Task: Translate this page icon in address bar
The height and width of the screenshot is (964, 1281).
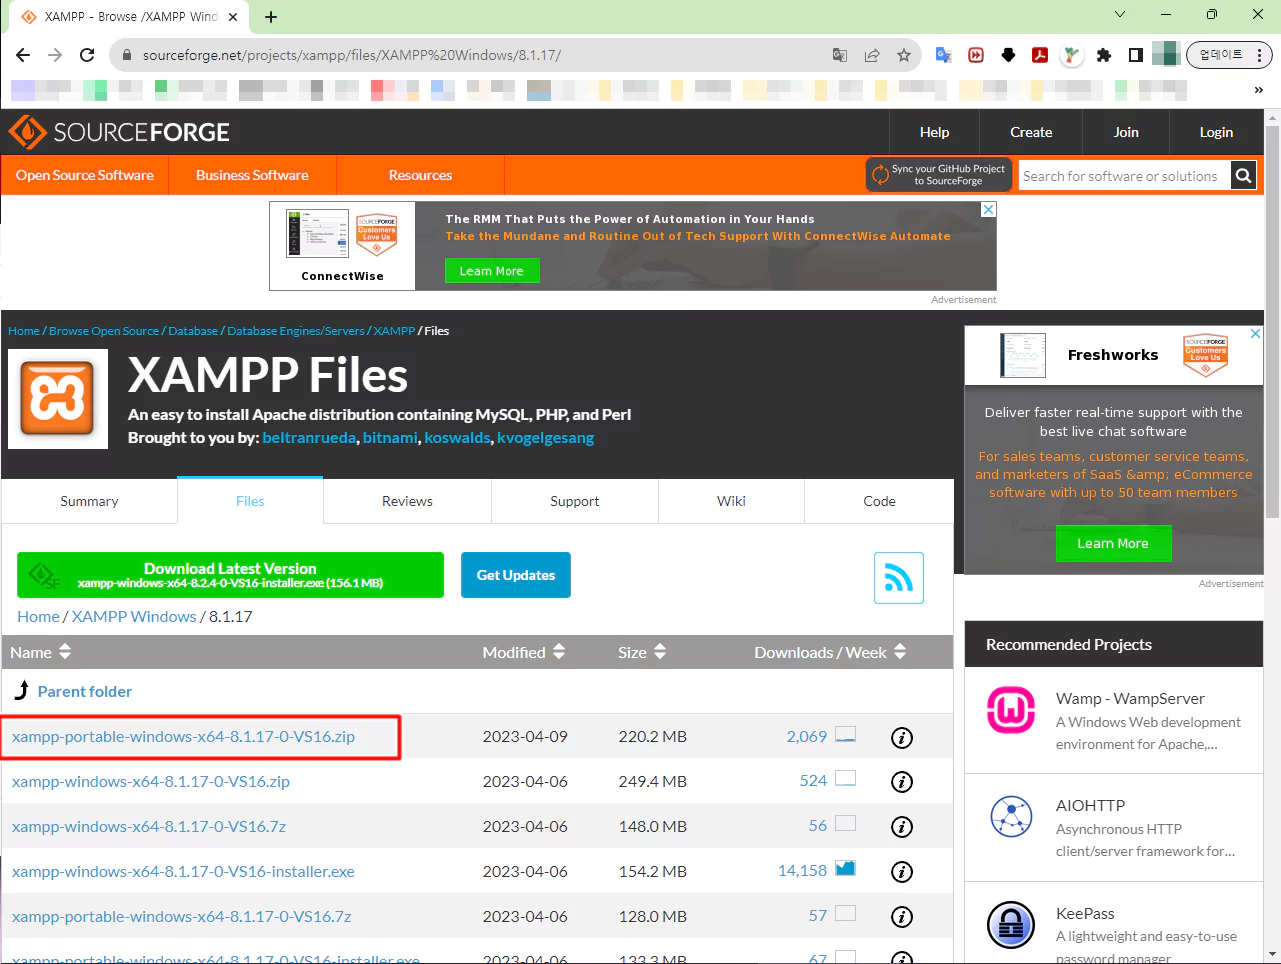Action: pos(840,55)
